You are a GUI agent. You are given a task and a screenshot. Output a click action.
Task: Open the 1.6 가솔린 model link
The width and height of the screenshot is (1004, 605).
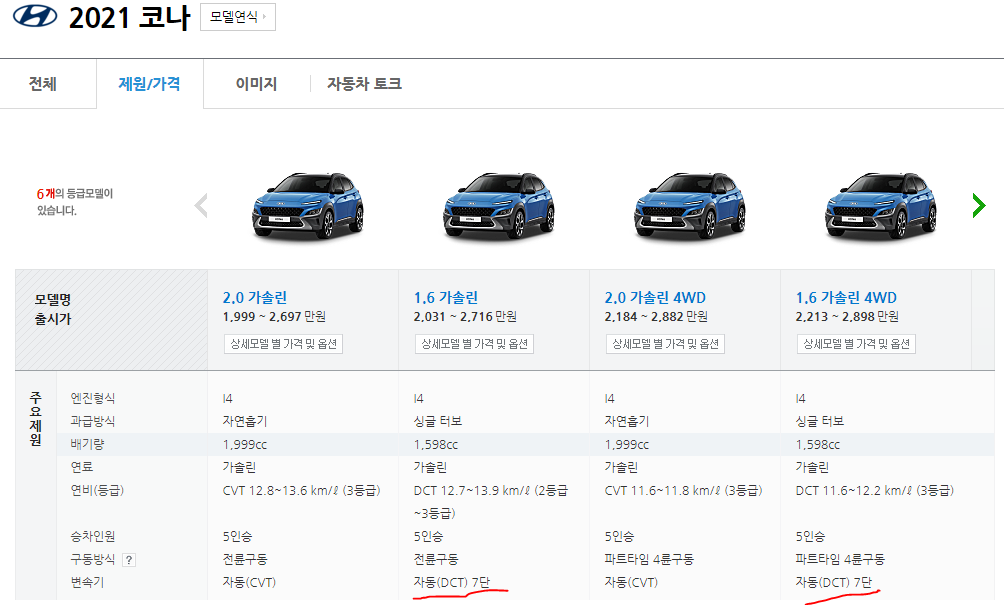[x=446, y=298]
